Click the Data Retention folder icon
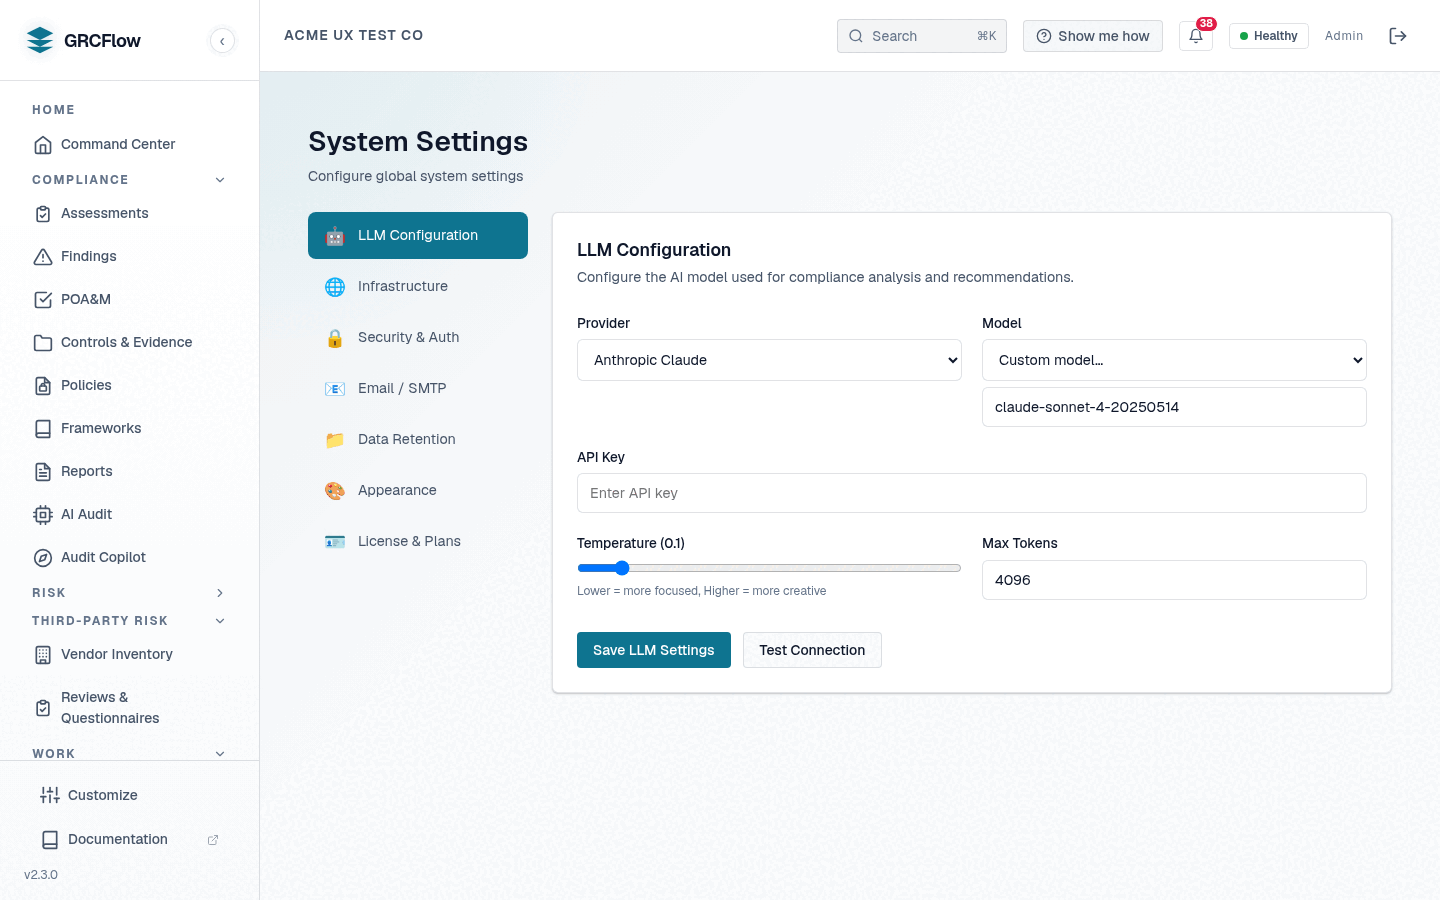 point(335,440)
